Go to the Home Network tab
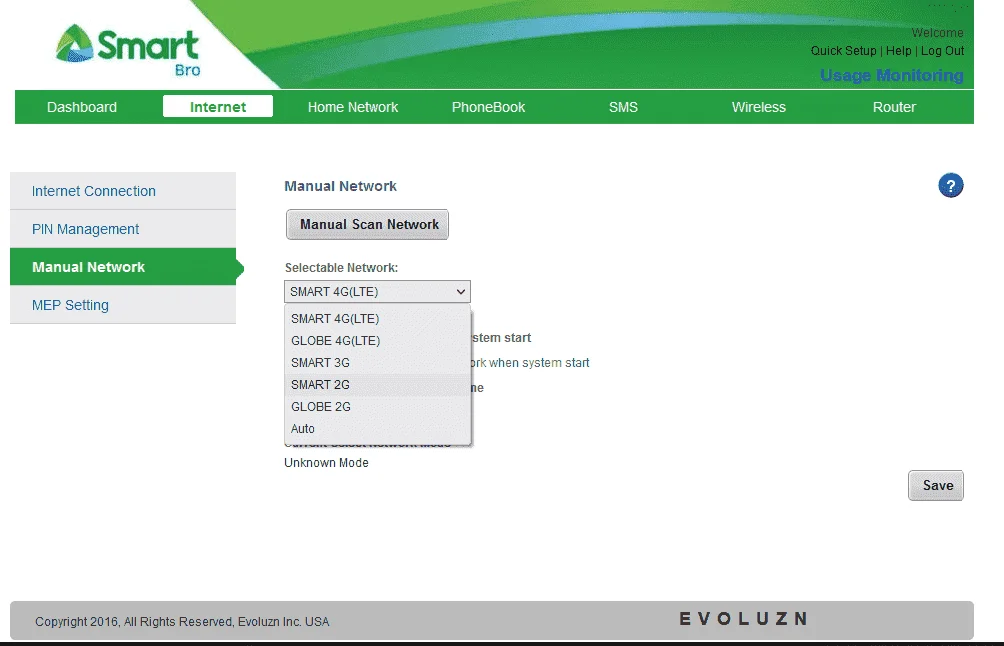 click(x=353, y=107)
